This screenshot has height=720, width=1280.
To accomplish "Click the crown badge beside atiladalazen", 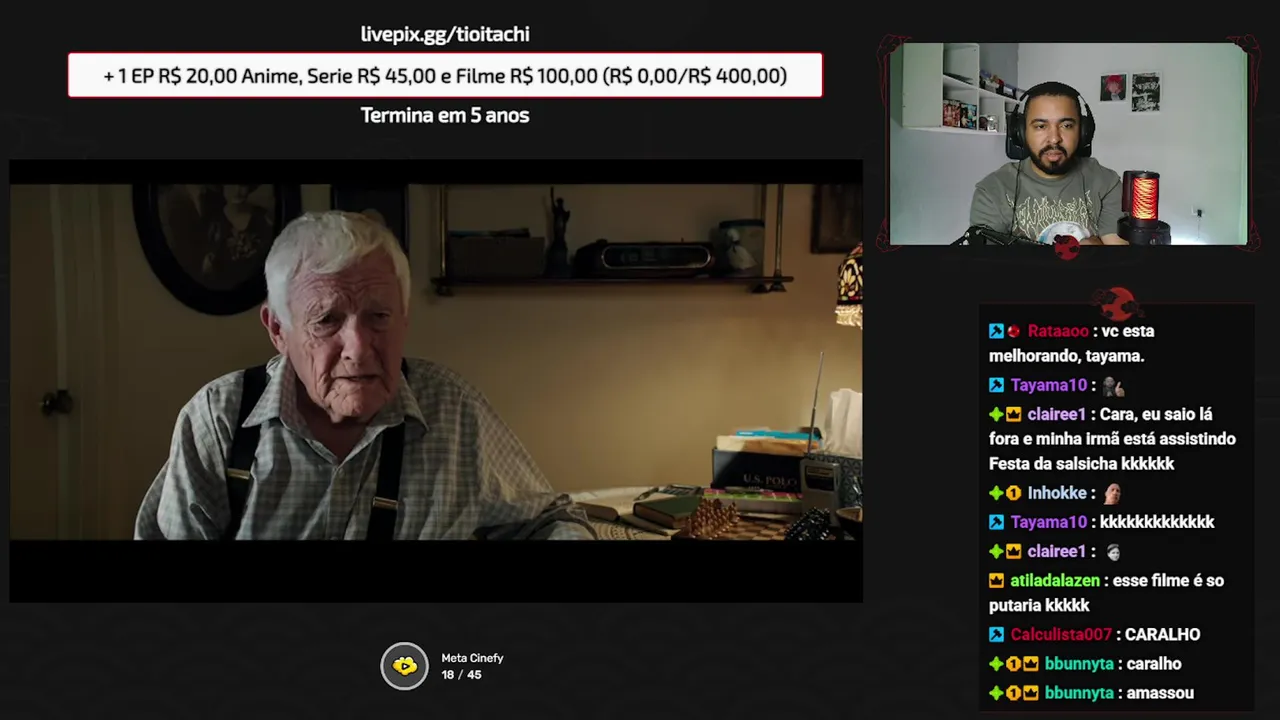I will pyautogui.click(x=996, y=580).
